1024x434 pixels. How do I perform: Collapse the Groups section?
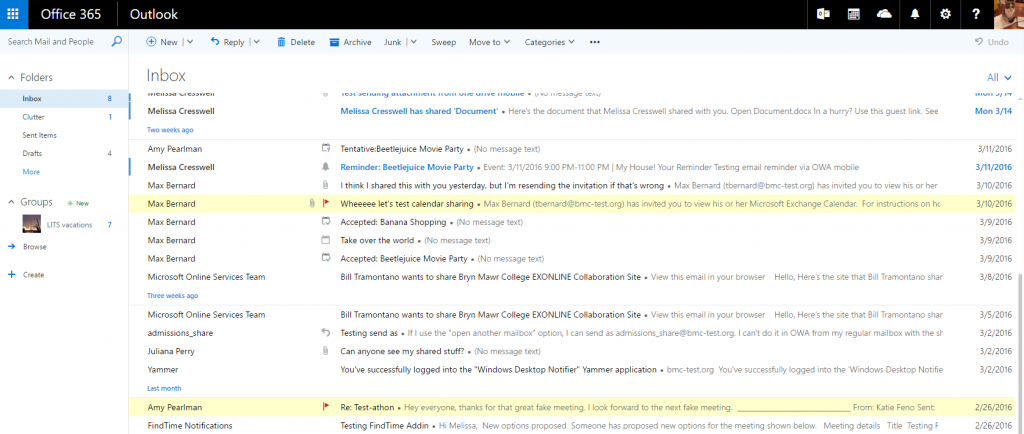click(x=11, y=202)
